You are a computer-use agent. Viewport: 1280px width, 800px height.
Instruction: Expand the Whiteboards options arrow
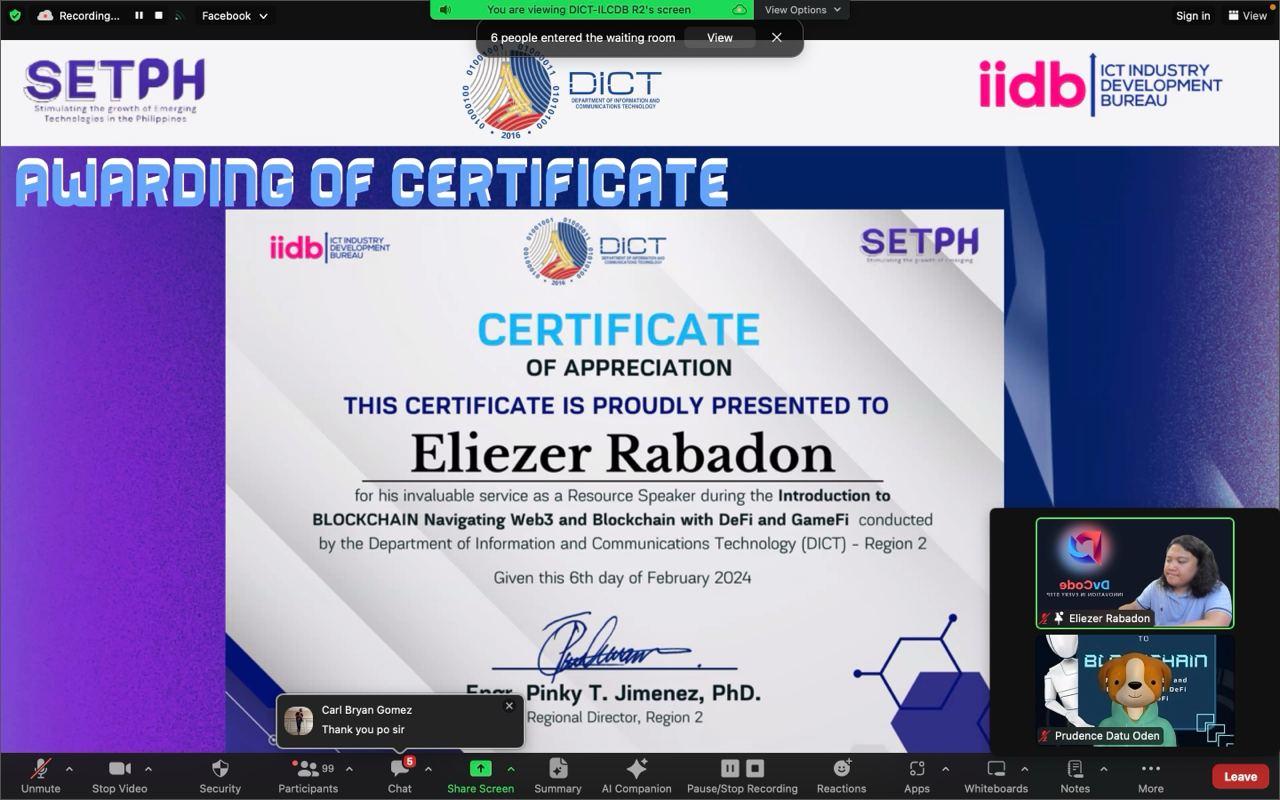1024,769
